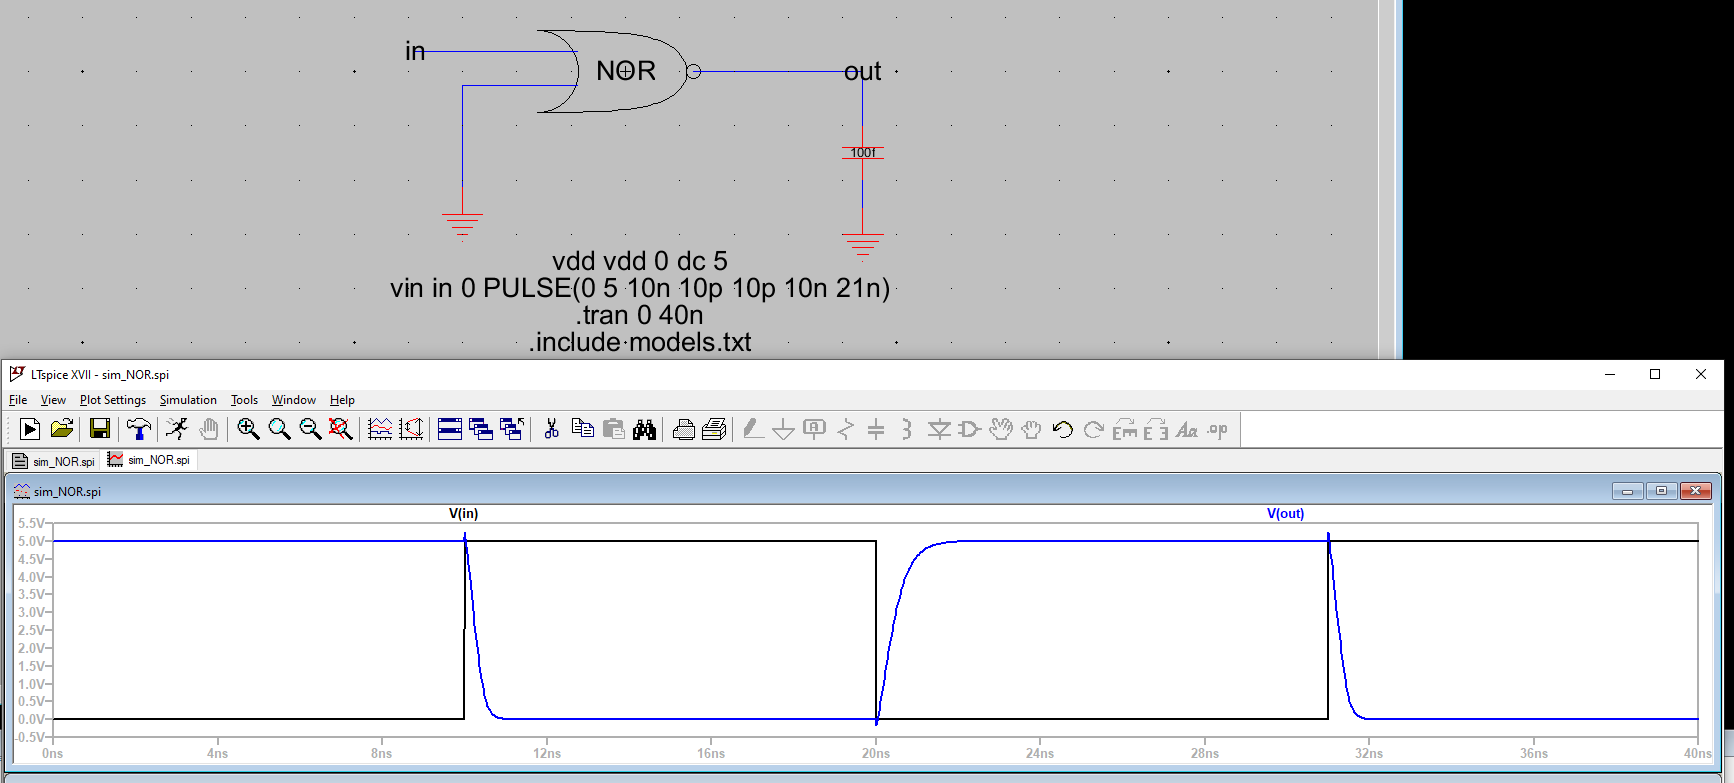1734x783 pixels.
Task: Click the Close All Windows icon
Action: click(512, 429)
